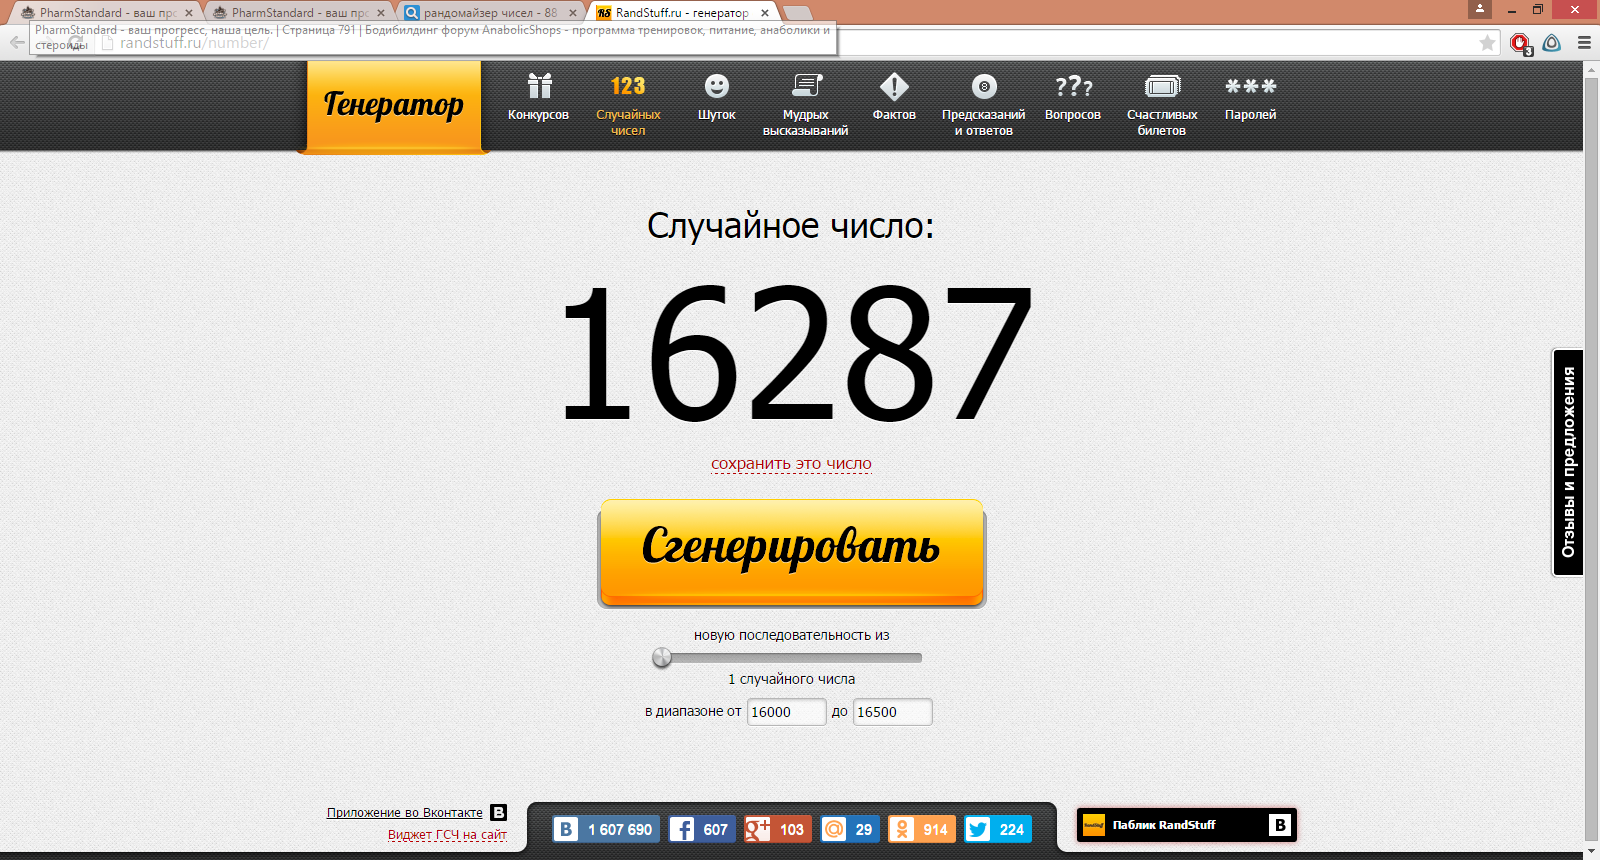Open the Шуток smiley face generator

716,98
